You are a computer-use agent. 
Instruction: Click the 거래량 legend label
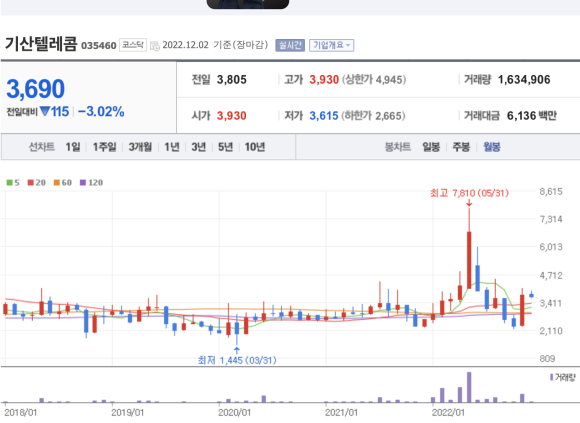[x=563, y=377]
